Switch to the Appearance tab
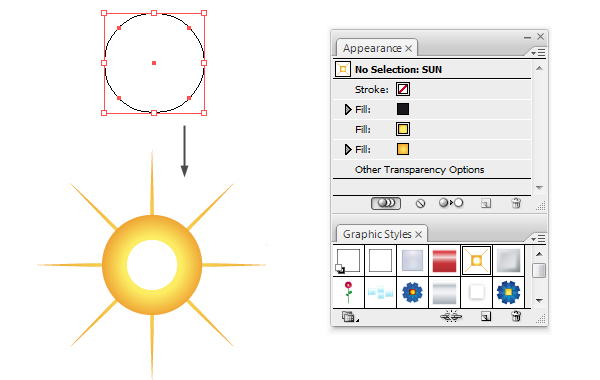The image size is (600, 380). coord(372,48)
